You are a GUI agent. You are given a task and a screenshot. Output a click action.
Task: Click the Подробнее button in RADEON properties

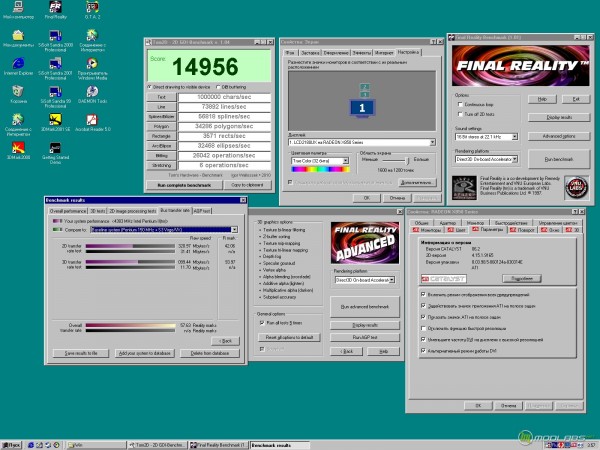(522, 278)
